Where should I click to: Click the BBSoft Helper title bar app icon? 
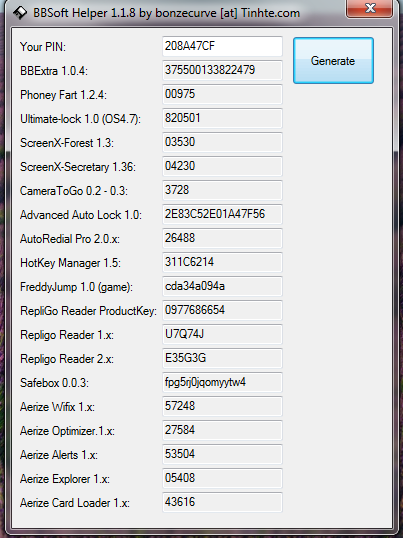[x=20, y=13]
